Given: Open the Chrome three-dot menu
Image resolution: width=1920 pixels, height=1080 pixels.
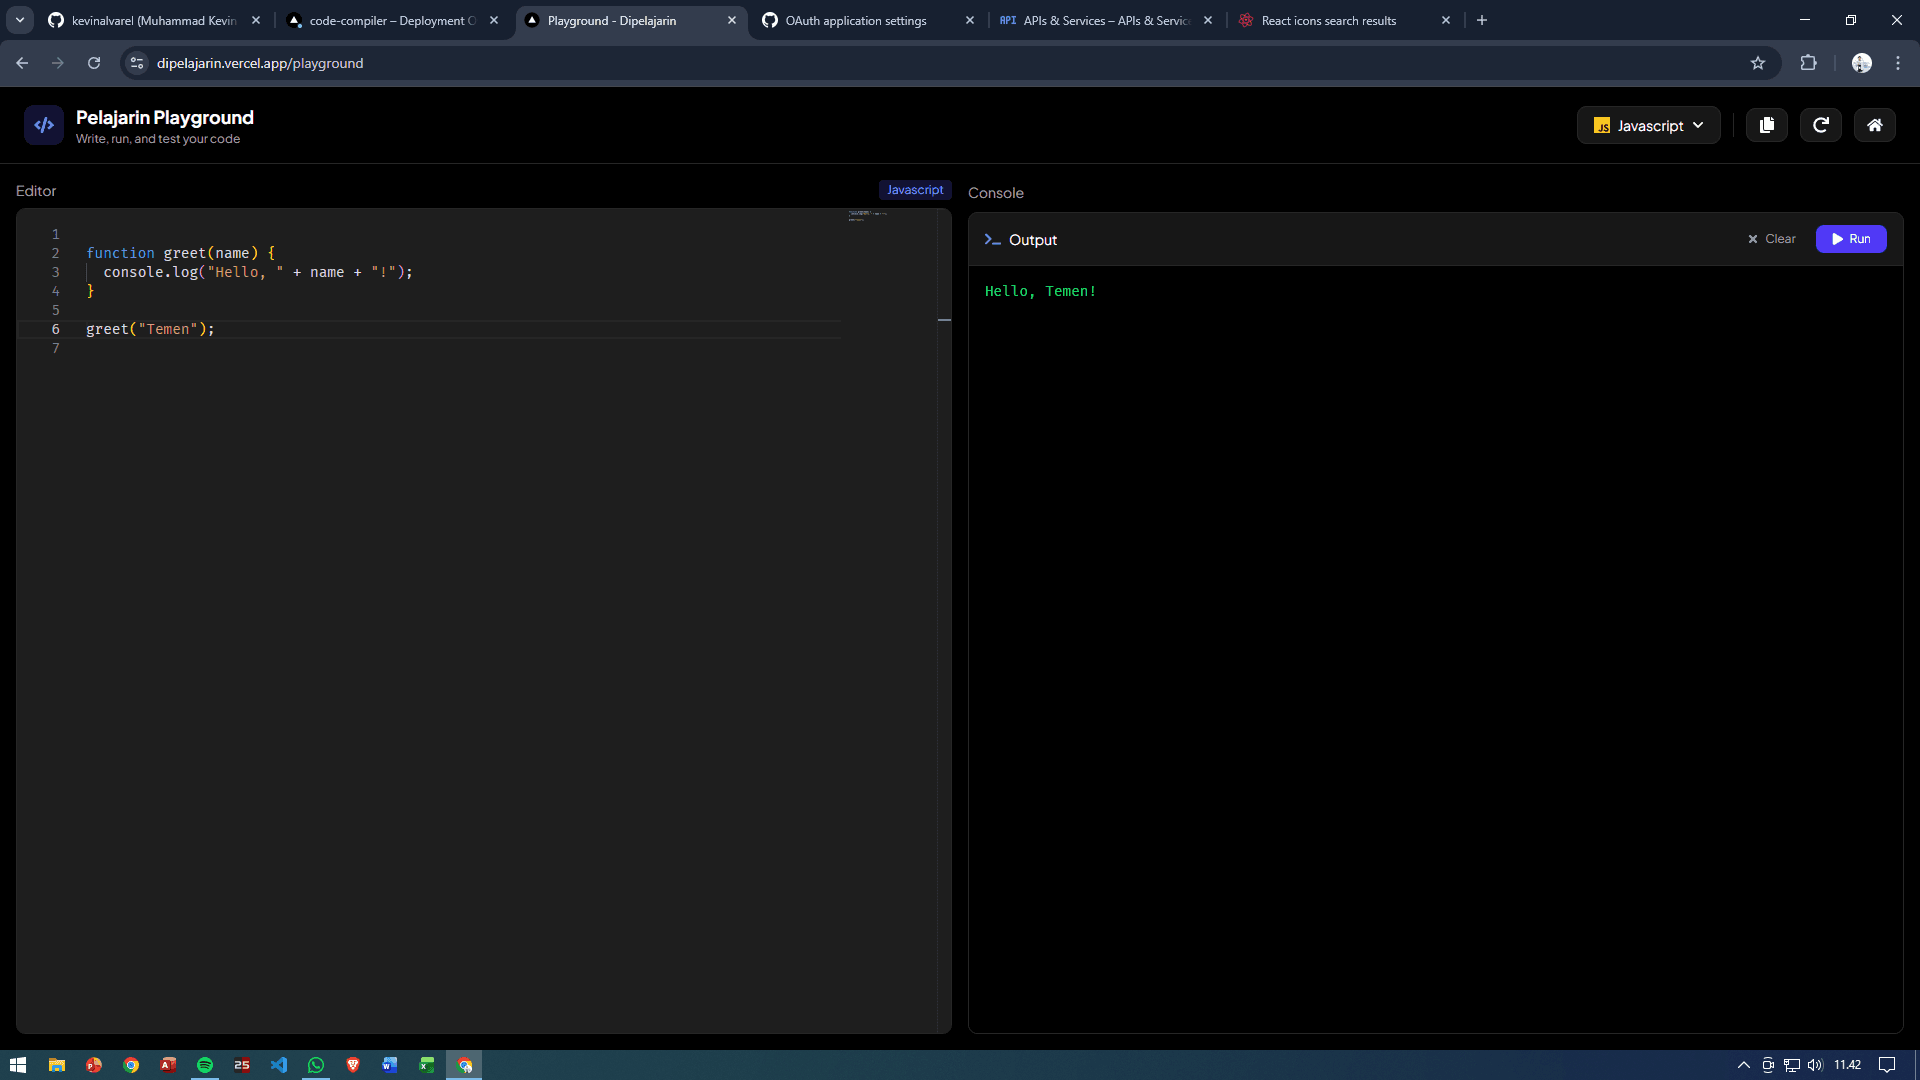Looking at the screenshot, I should pos(1898,62).
